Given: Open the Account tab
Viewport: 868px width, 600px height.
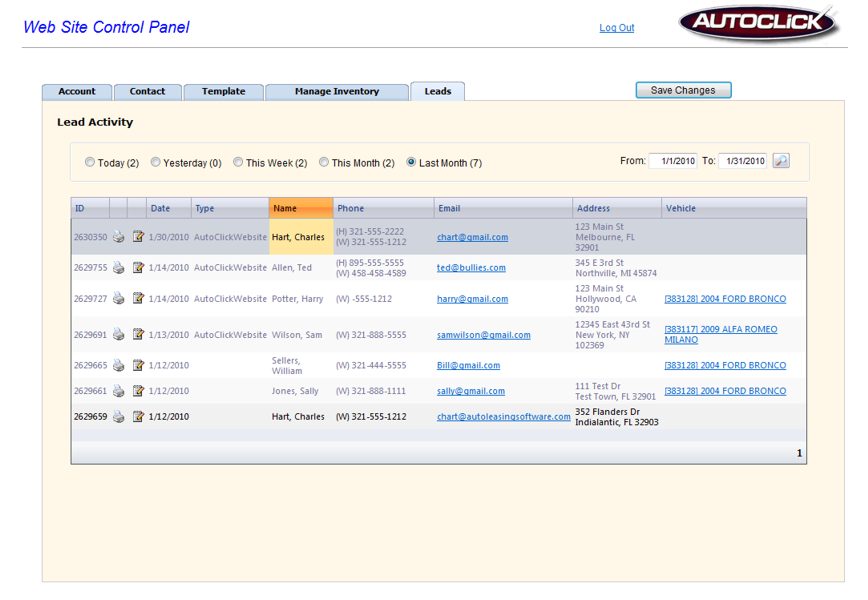Looking at the screenshot, I should tap(77, 91).
